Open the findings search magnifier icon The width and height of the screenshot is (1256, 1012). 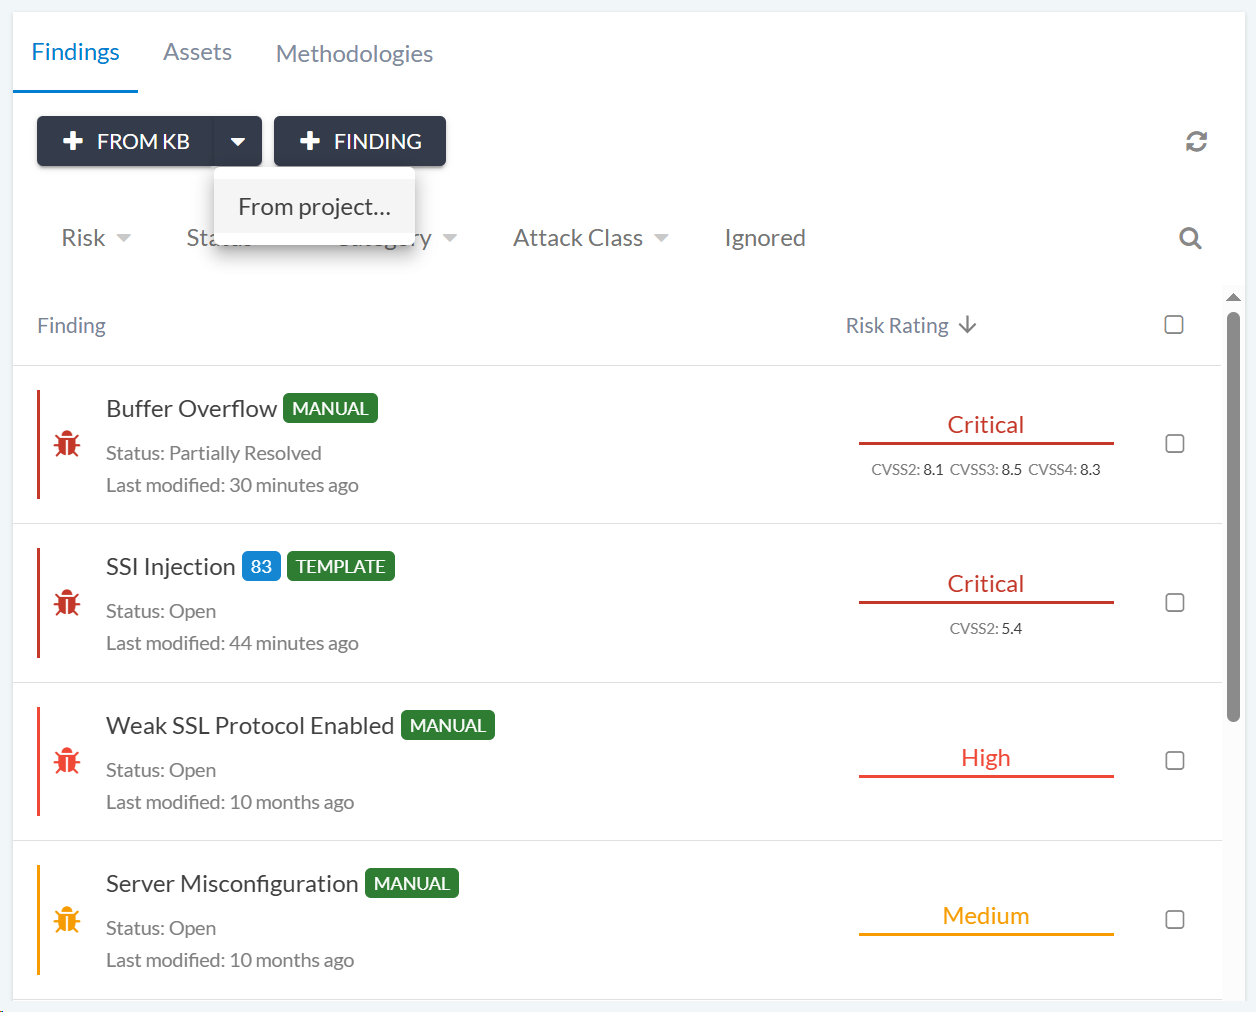click(1190, 238)
